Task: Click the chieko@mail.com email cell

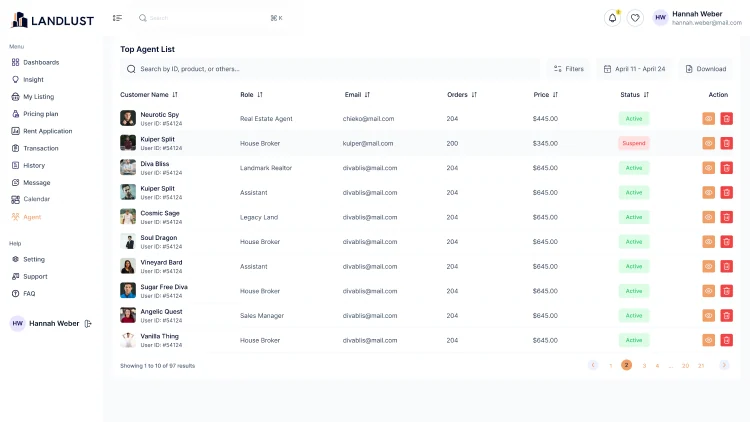Action: [368, 119]
